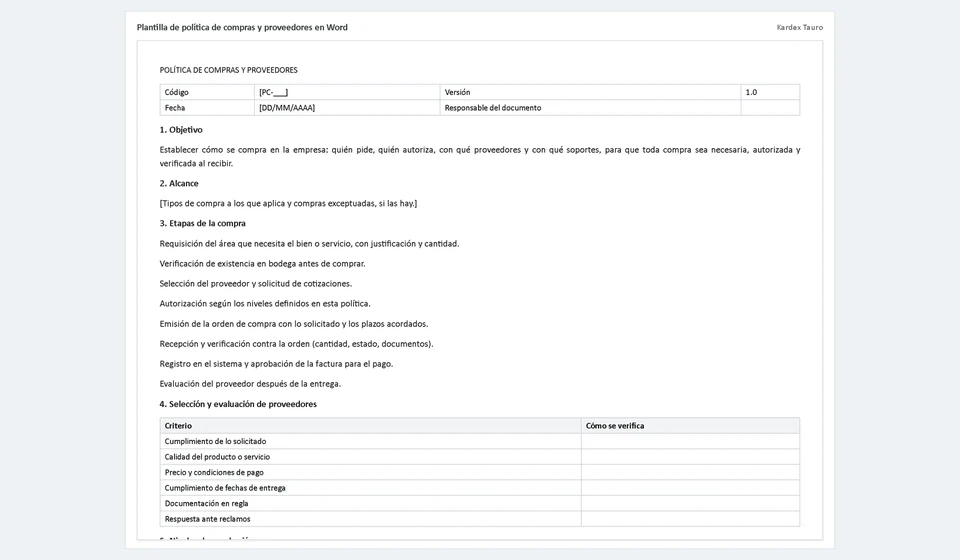This screenshot has height=560, width=960.
Task: Select the 'Precio y condiciones de pago' row
Action: [x=480, y=472]
